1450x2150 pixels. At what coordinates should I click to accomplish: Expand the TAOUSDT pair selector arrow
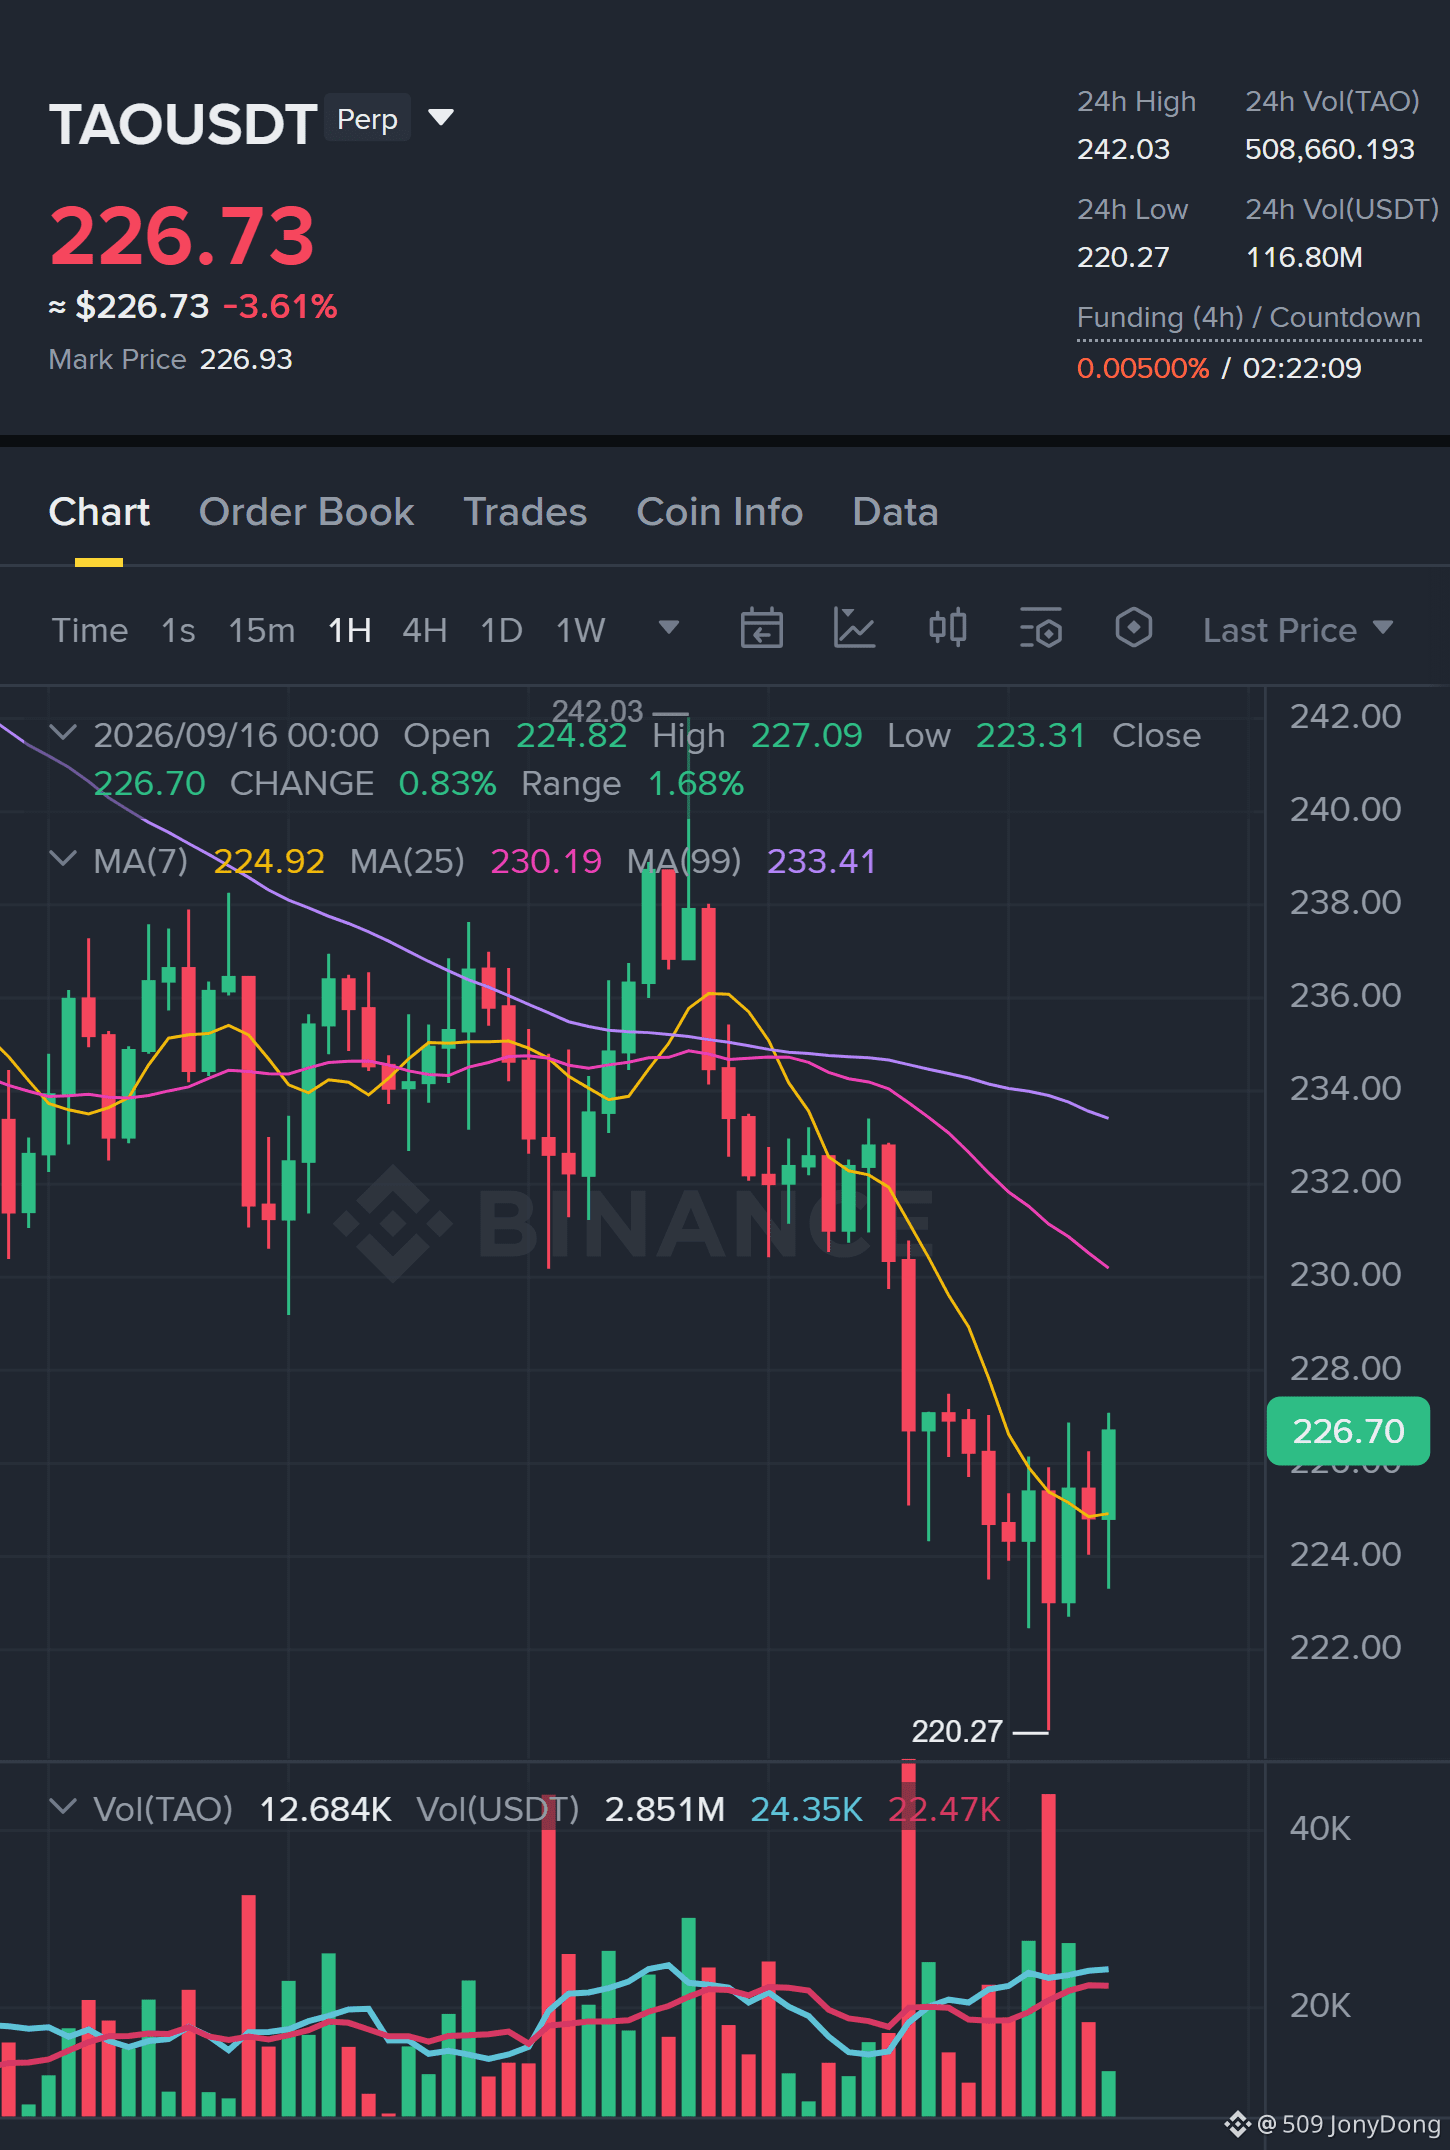pos(441,118)
